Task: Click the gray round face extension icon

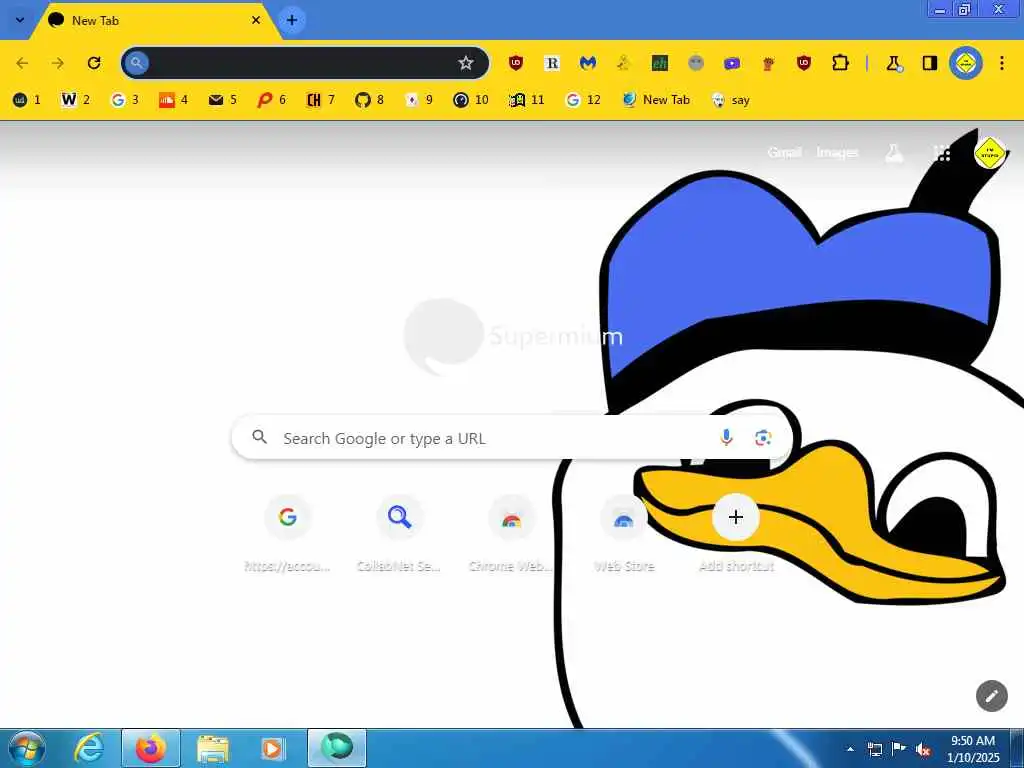Action: [x=696, y=63]
